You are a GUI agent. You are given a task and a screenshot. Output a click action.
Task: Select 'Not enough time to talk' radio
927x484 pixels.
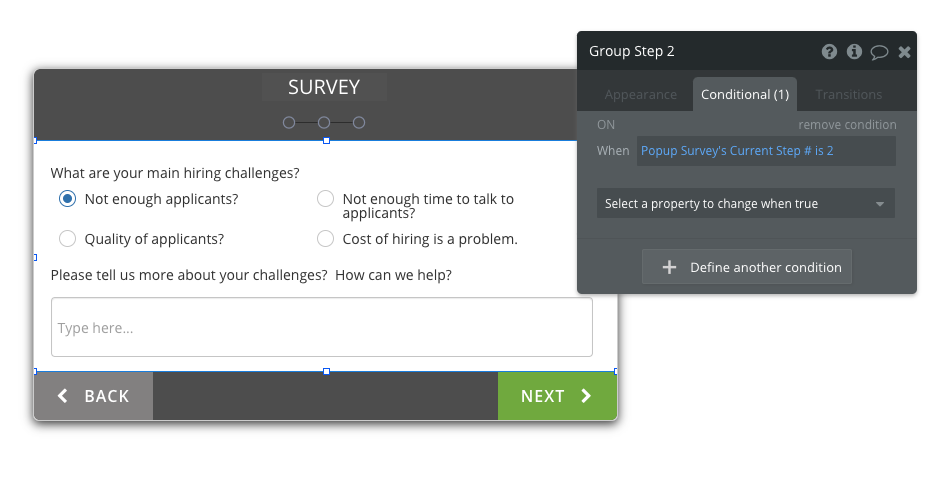pos(325,199)
